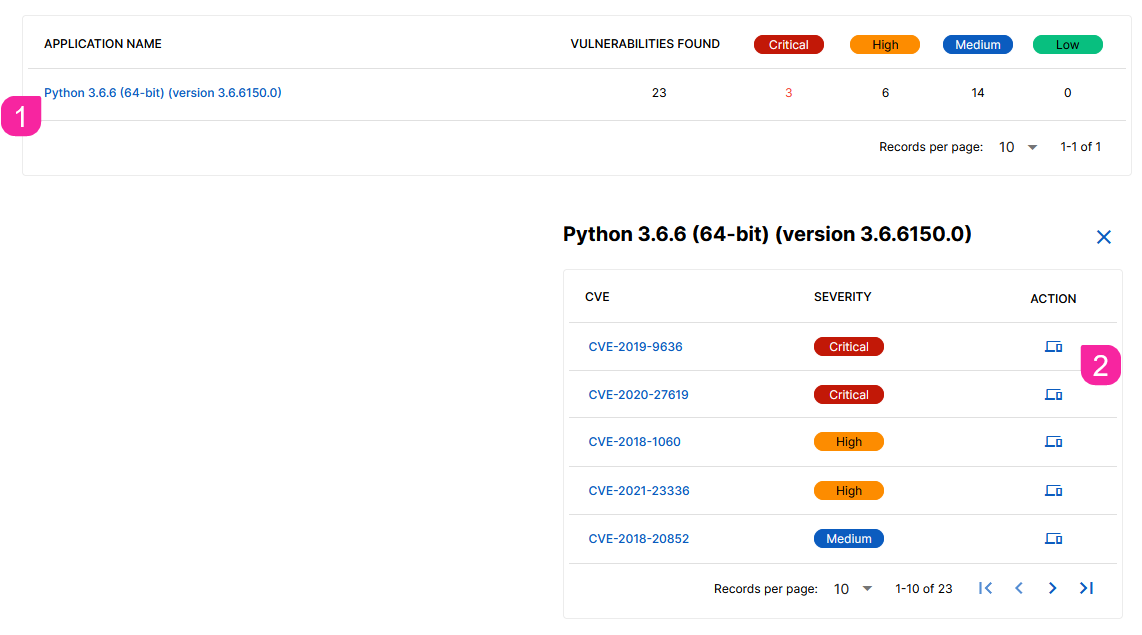The width and height of the screenshot is (1142, 635).
Task: Close the Python 3.6.6 details panel
Action: pyautogui.click(x=1103, y=237)
